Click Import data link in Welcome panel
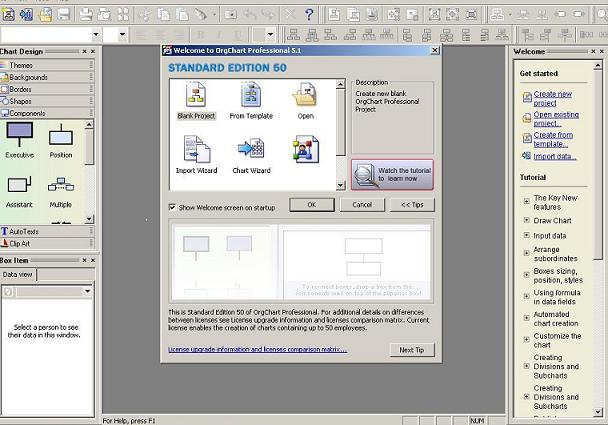The width and height of the screenshot is (608, 425). click(x=554, y=156)
